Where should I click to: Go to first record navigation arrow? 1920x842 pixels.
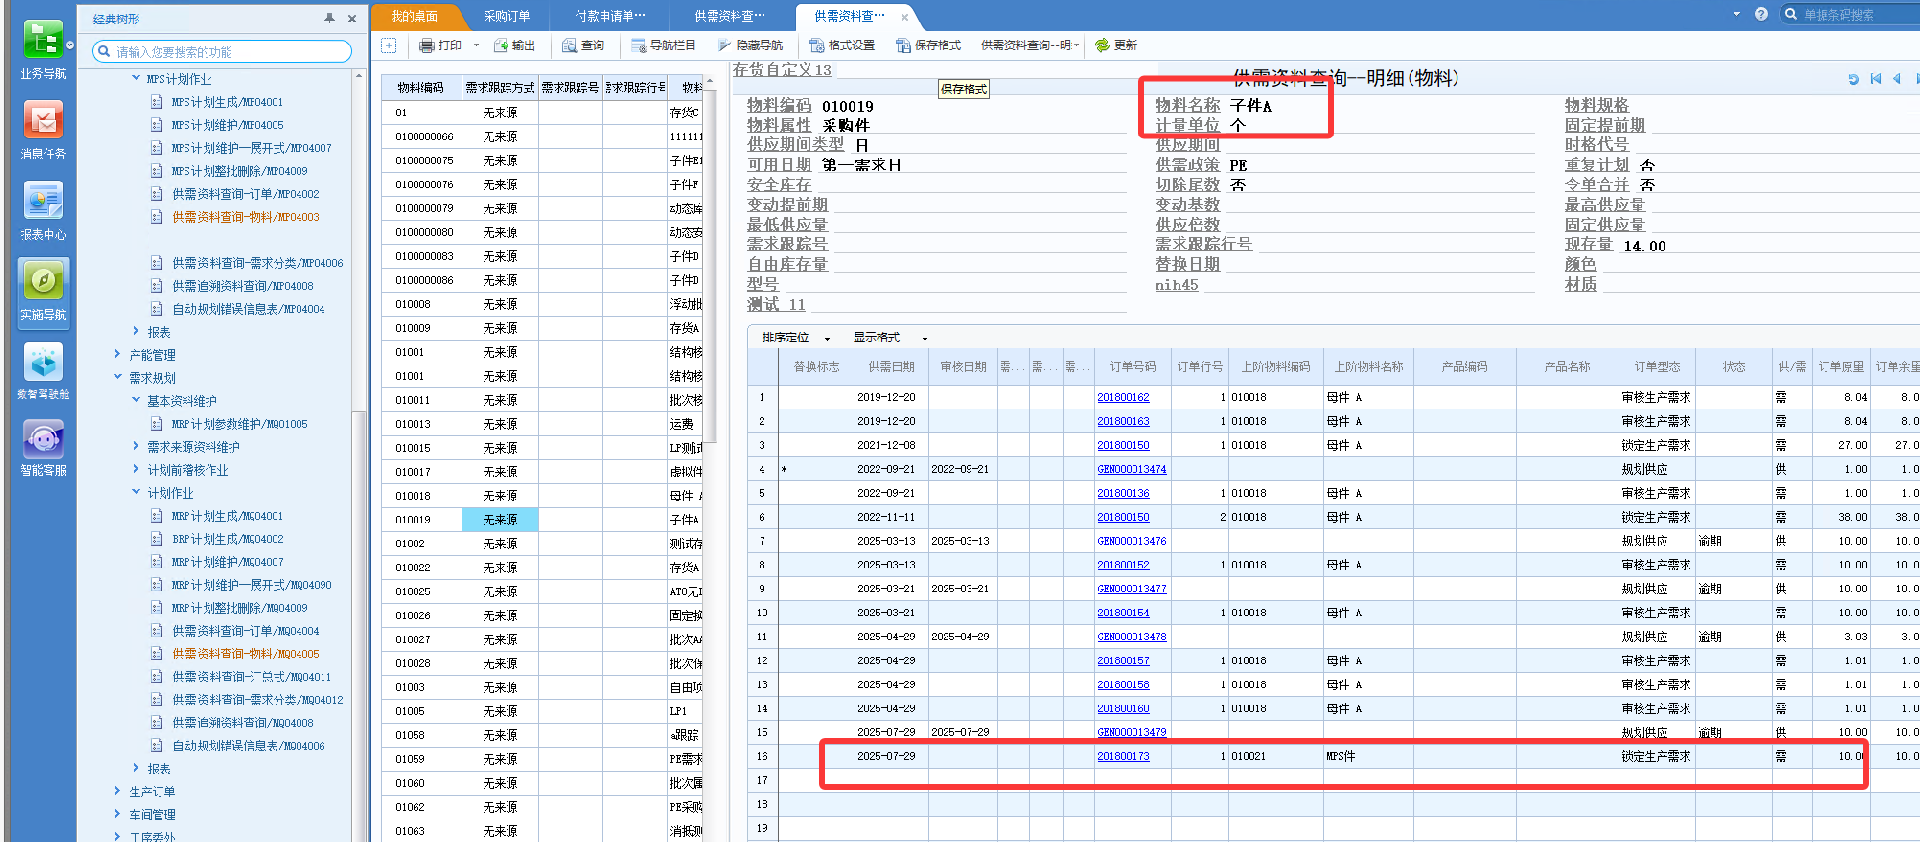click(x=1876, y=79)
